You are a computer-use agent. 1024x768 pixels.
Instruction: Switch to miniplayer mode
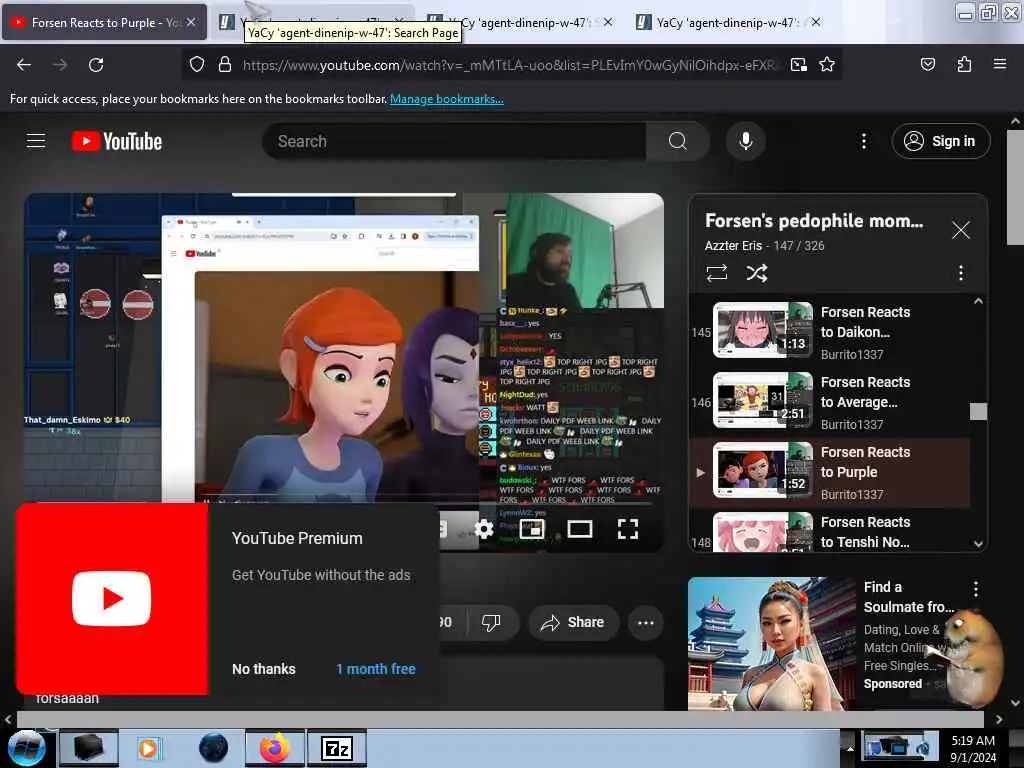532,529
